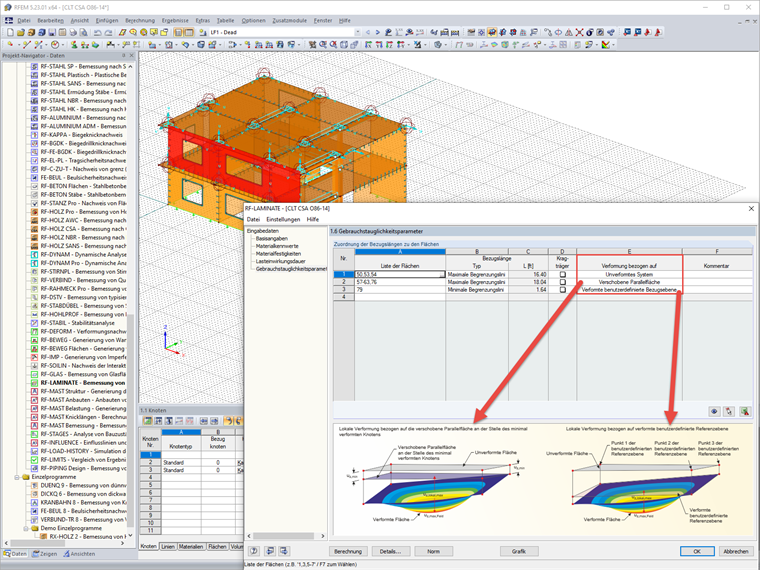Click the new line tool icon
The width and height of the screenshot is (760, 570).
click(27, 45)
